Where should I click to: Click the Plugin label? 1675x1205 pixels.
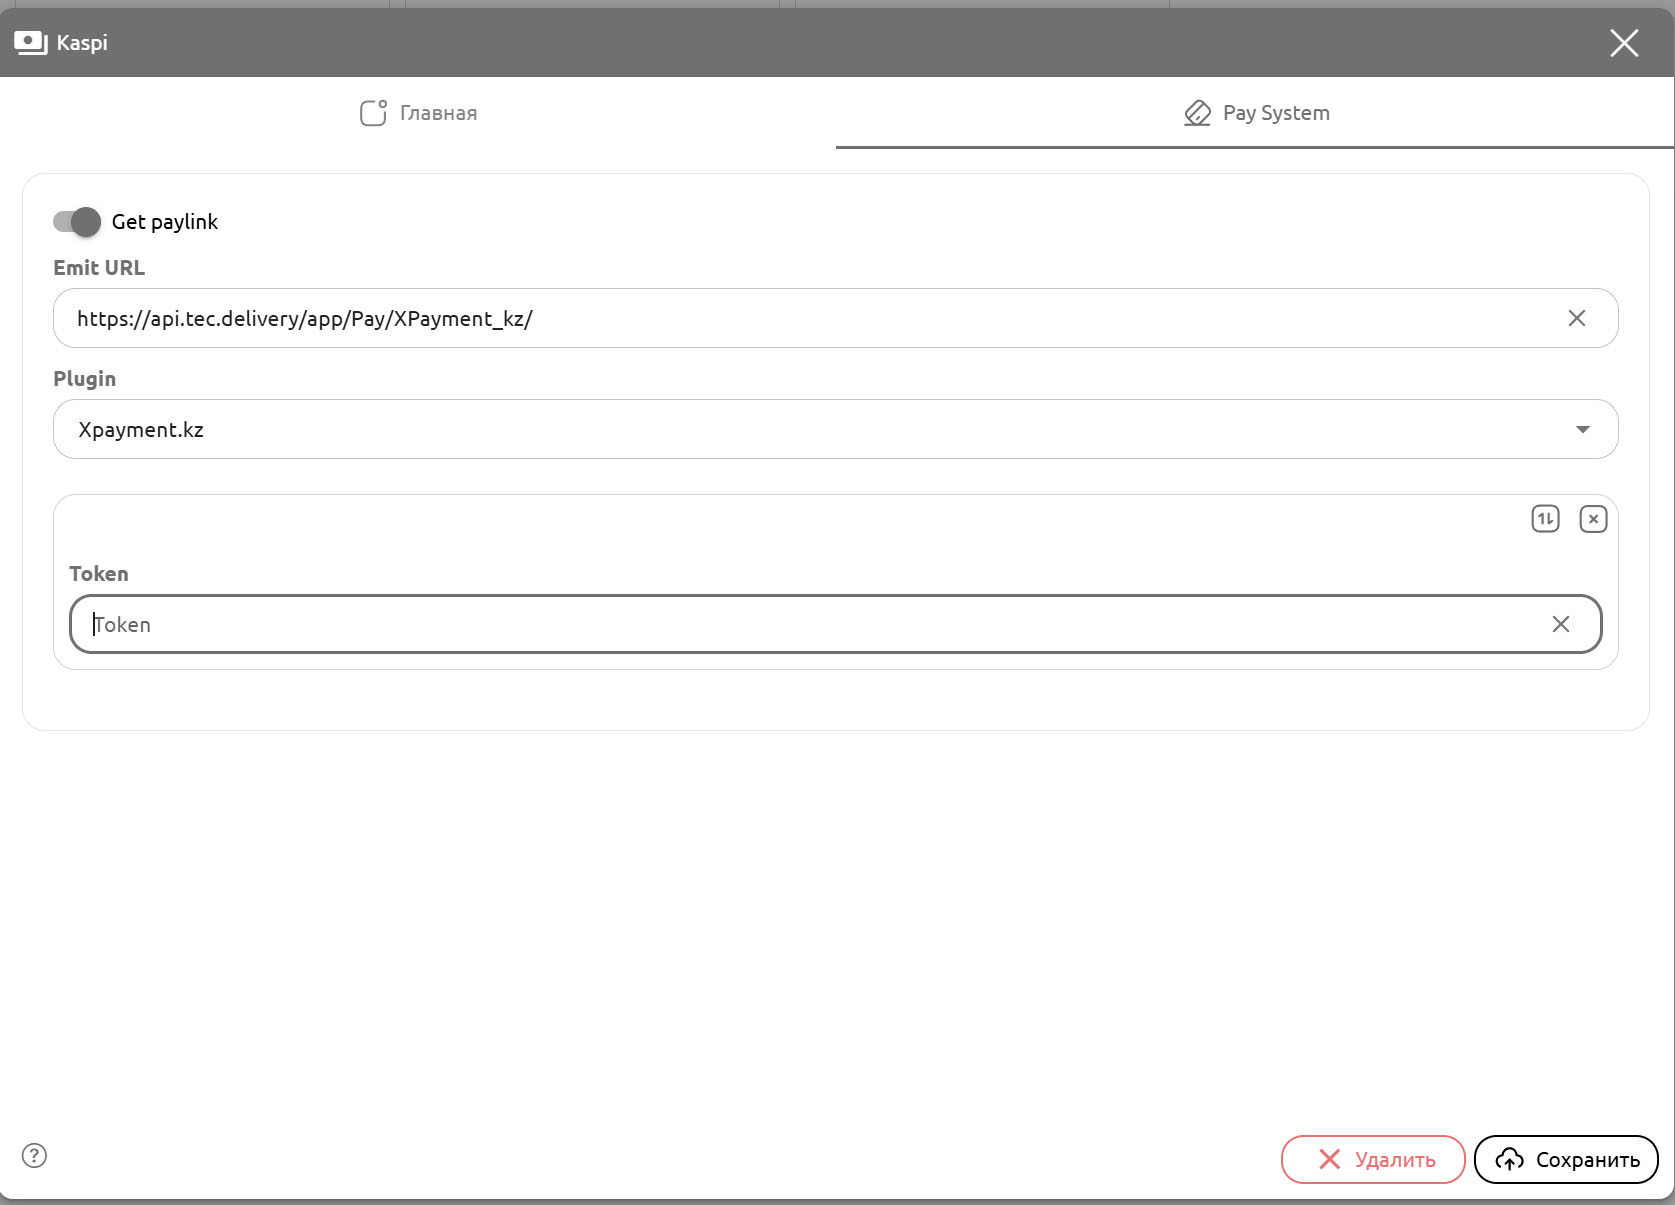84,379
